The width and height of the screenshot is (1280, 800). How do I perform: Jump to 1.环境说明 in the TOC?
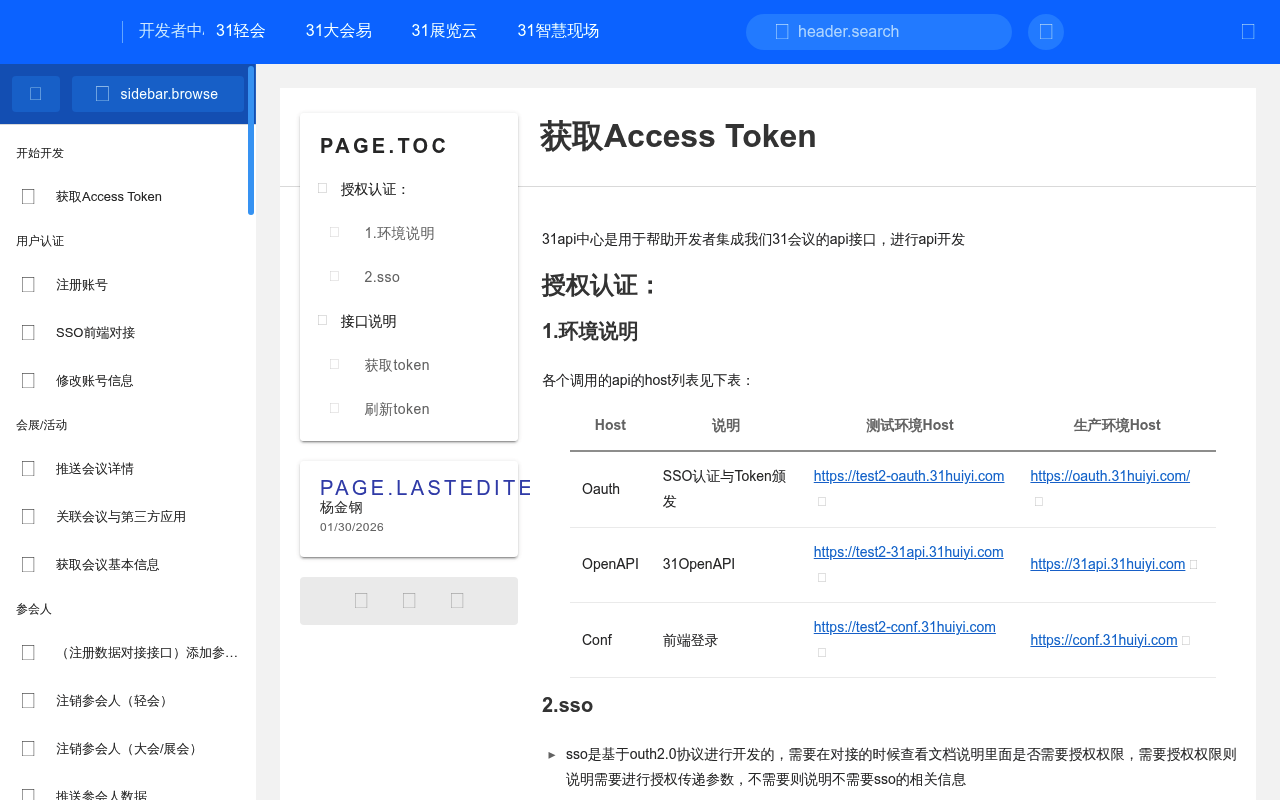pos(400,233)
